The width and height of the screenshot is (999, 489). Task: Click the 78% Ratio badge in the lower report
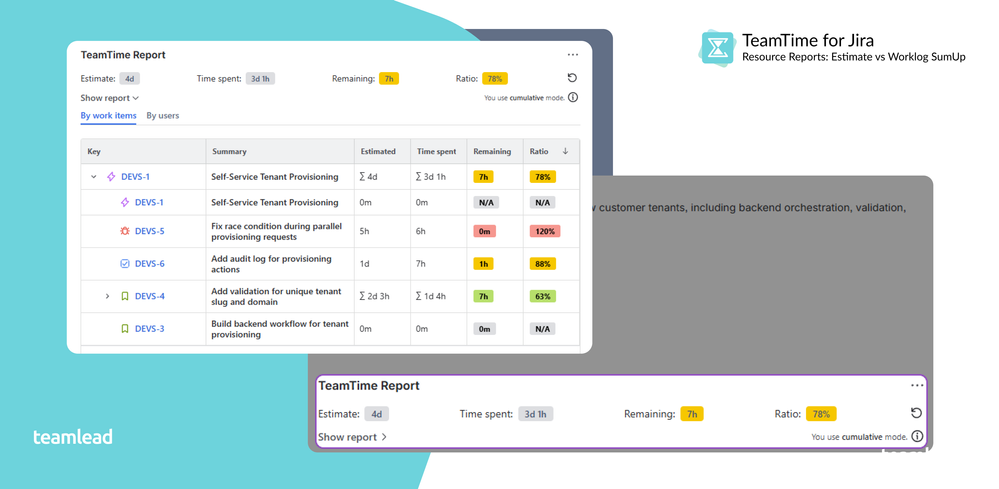(x=821, y=414)
